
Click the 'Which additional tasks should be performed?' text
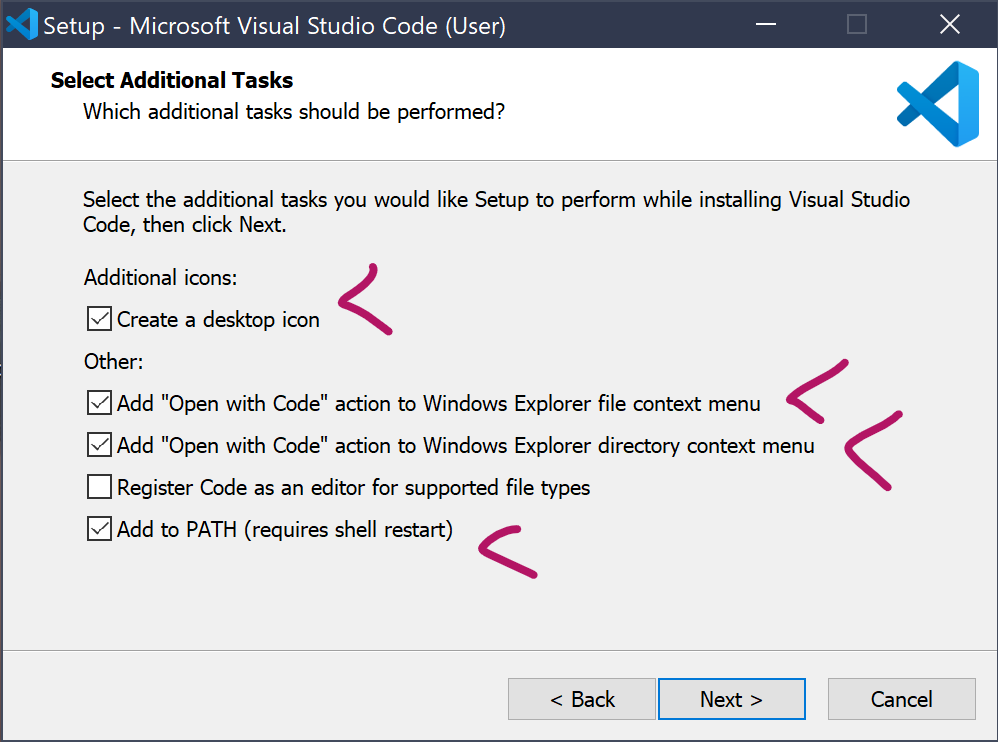pyautogui.click(x=294, y=111)
